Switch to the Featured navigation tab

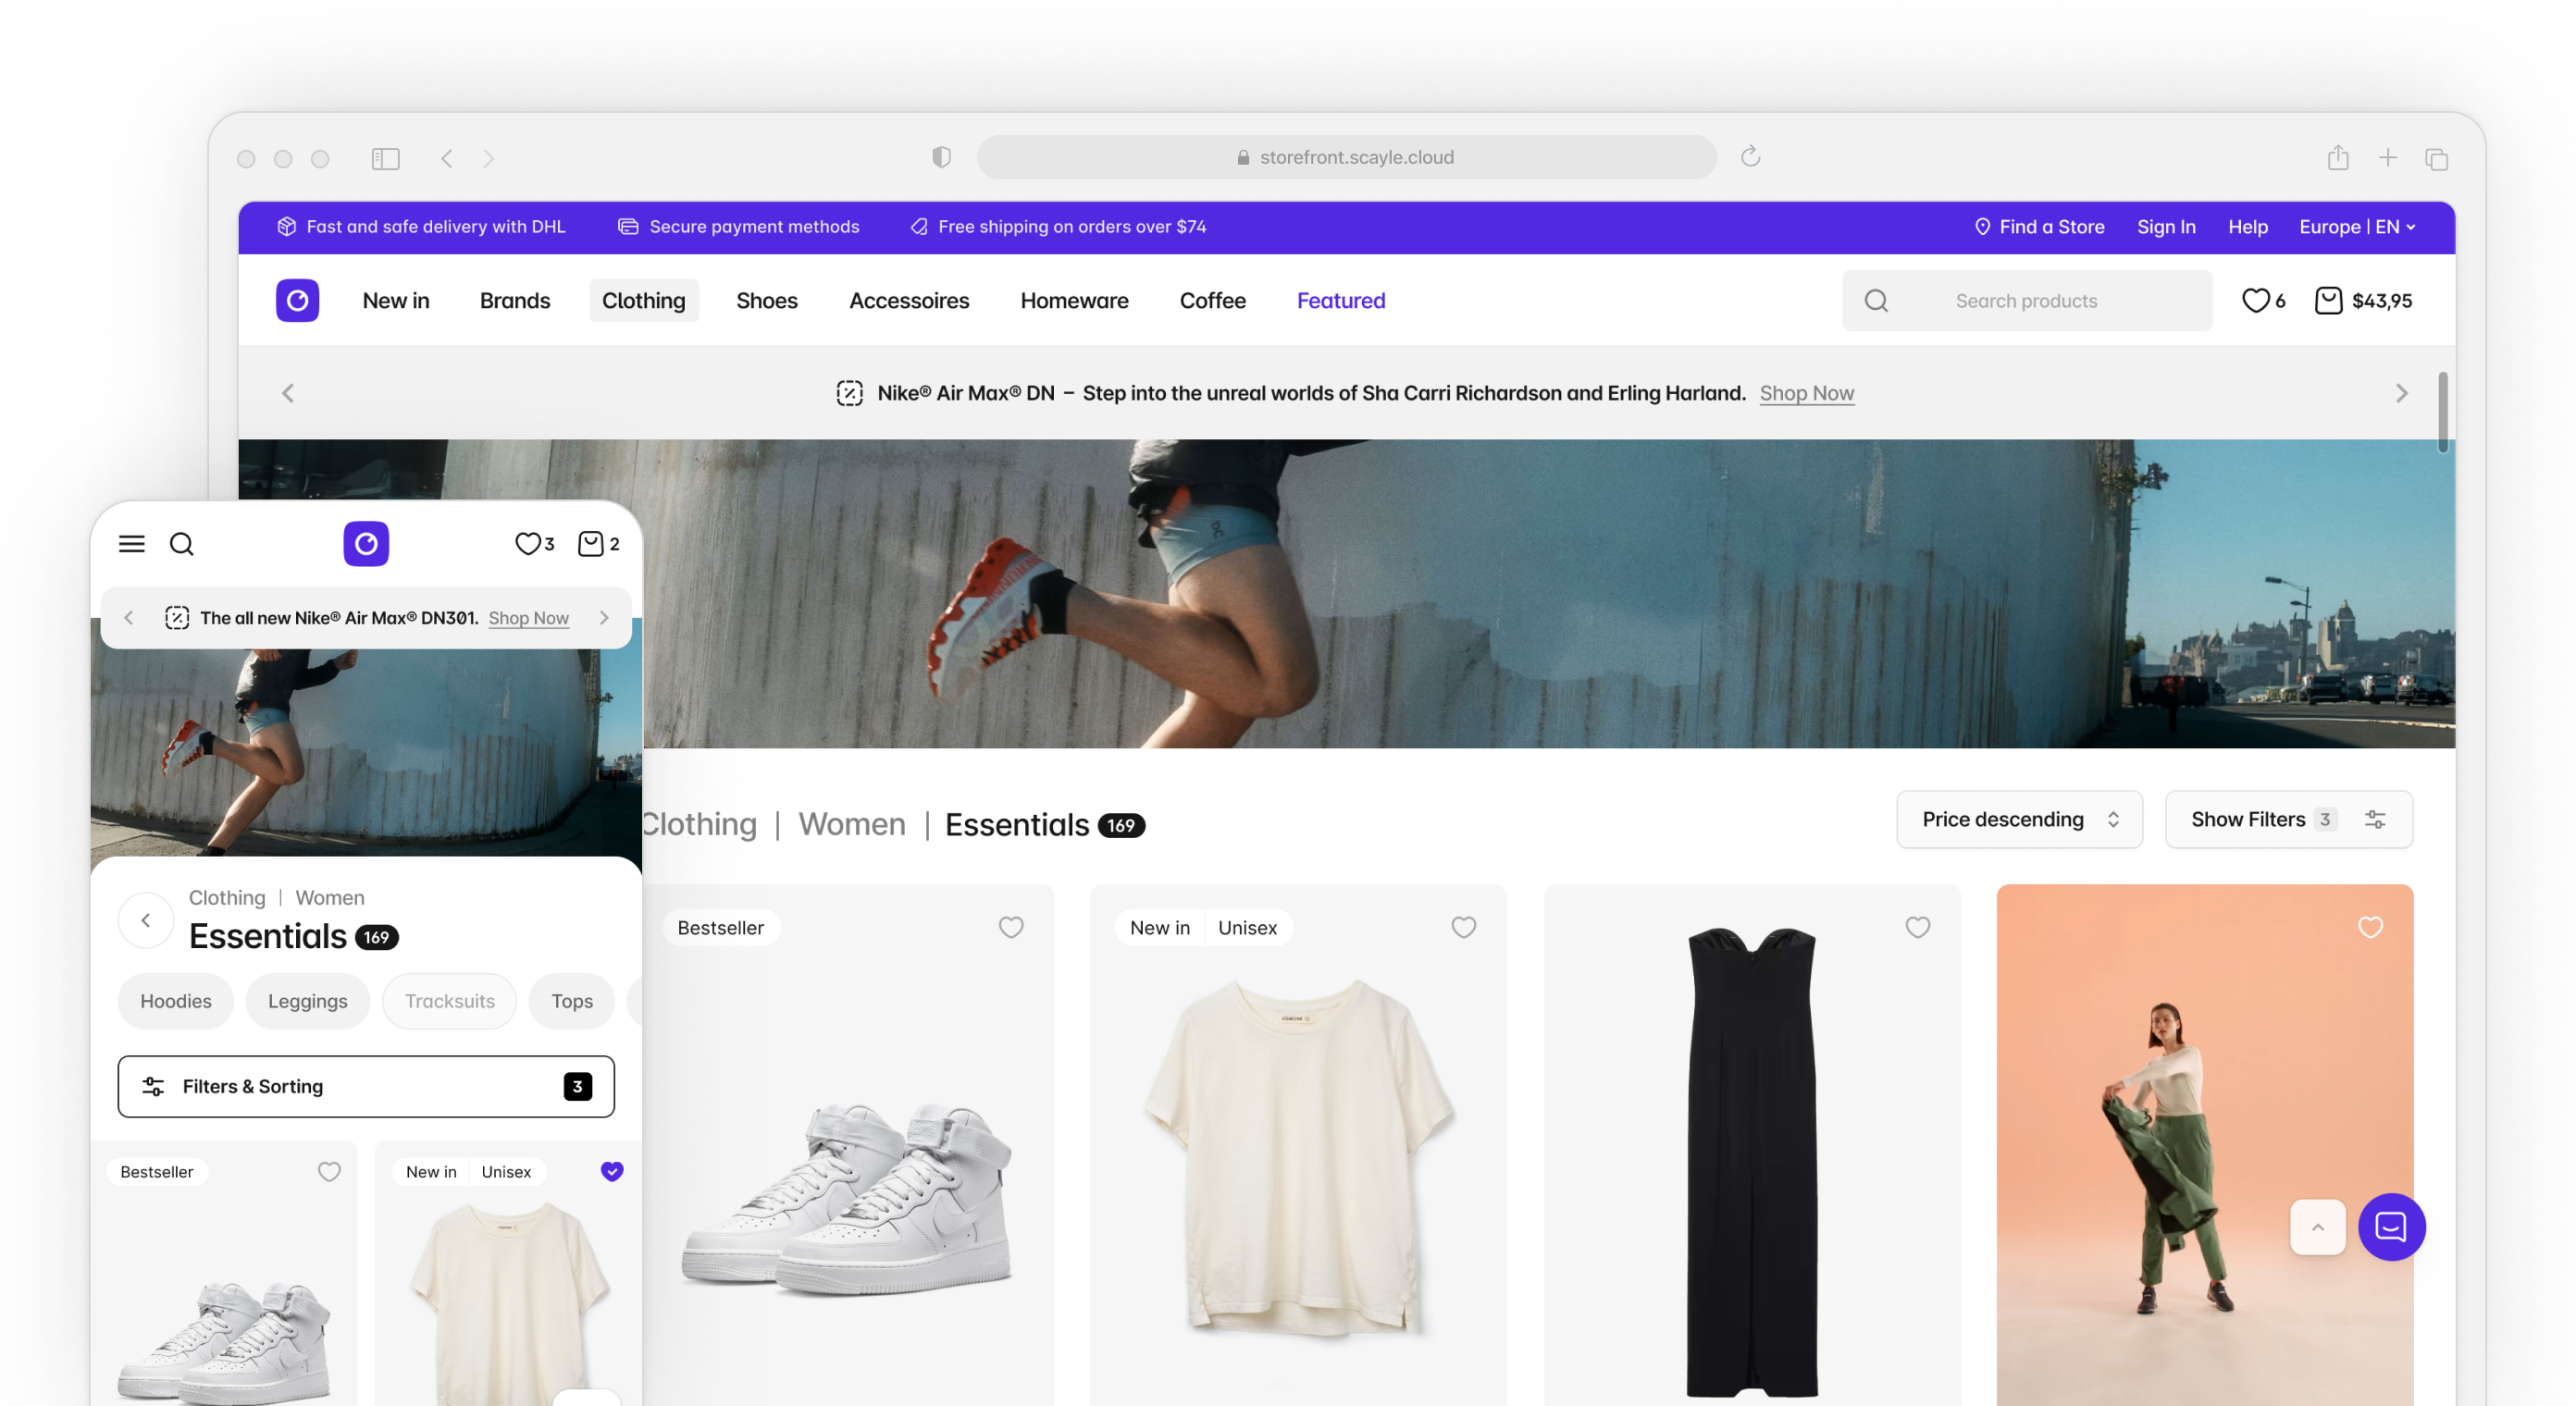pyautogui.click(x=1340, y=300)
